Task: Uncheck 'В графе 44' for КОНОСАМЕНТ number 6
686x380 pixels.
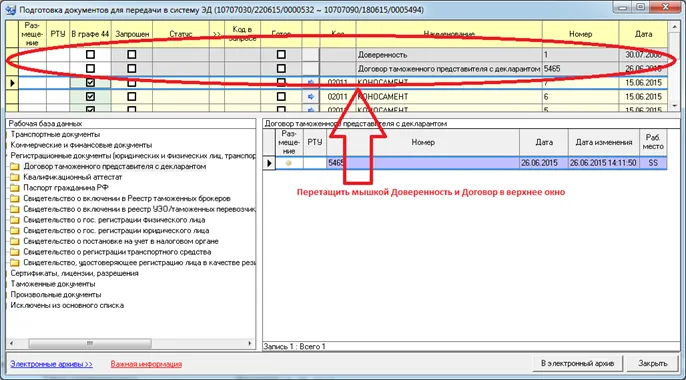Action: (x=90, y=97)
